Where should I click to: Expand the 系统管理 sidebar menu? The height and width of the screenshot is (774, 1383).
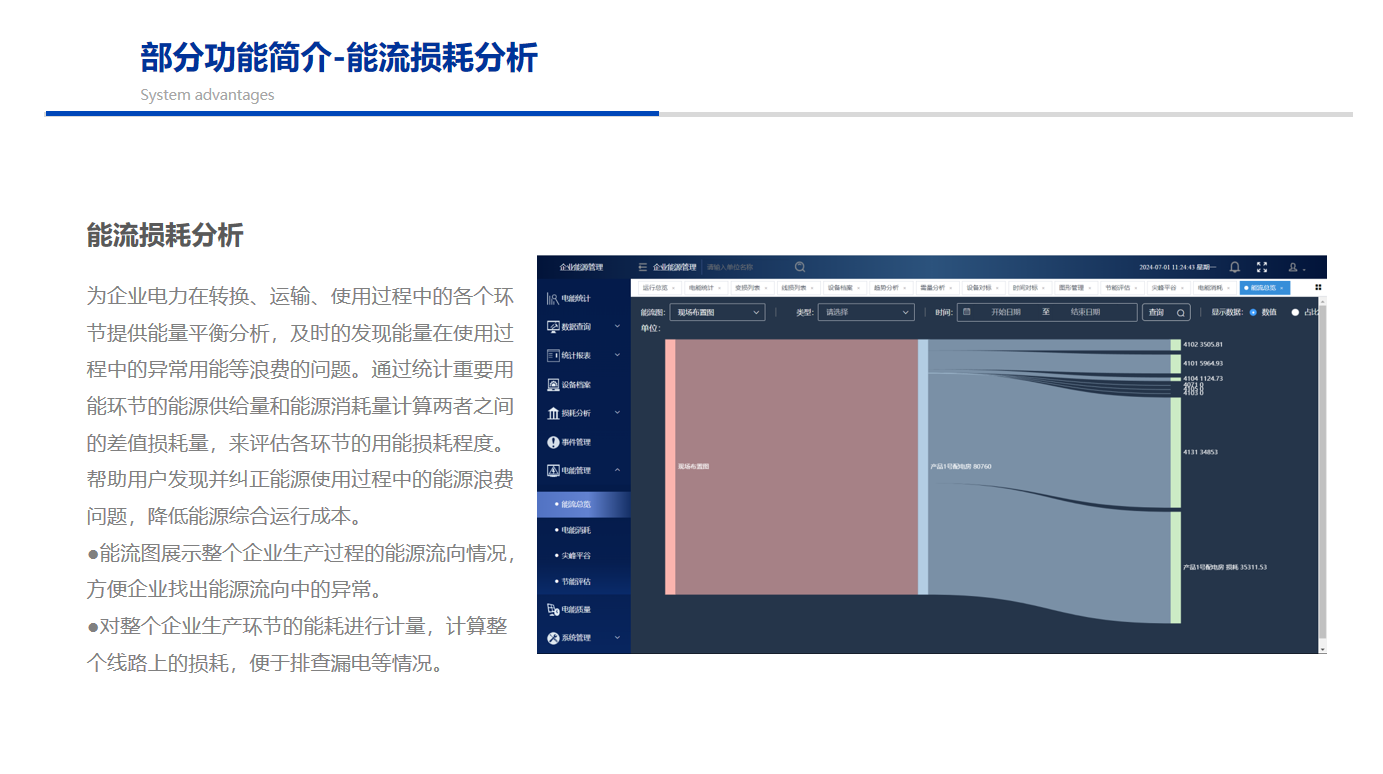(x=617, y=638)
